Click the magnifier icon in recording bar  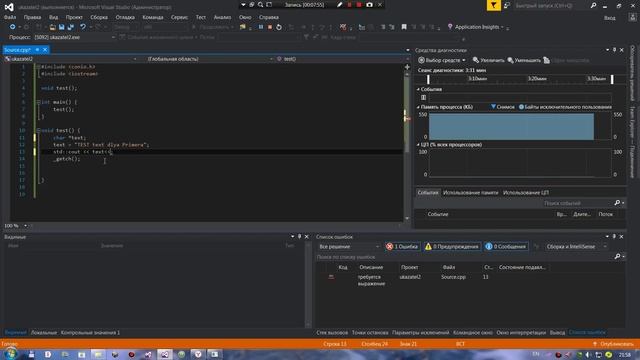coord(260,4)
